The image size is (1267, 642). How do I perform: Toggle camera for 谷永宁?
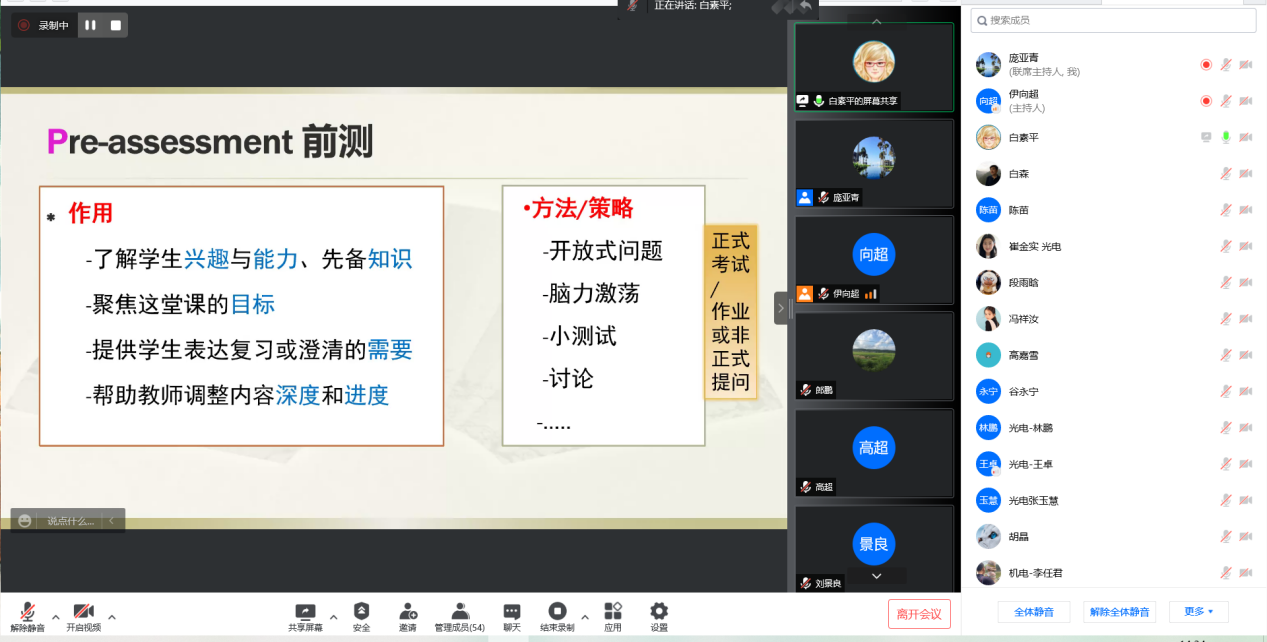coord(1246,392)
